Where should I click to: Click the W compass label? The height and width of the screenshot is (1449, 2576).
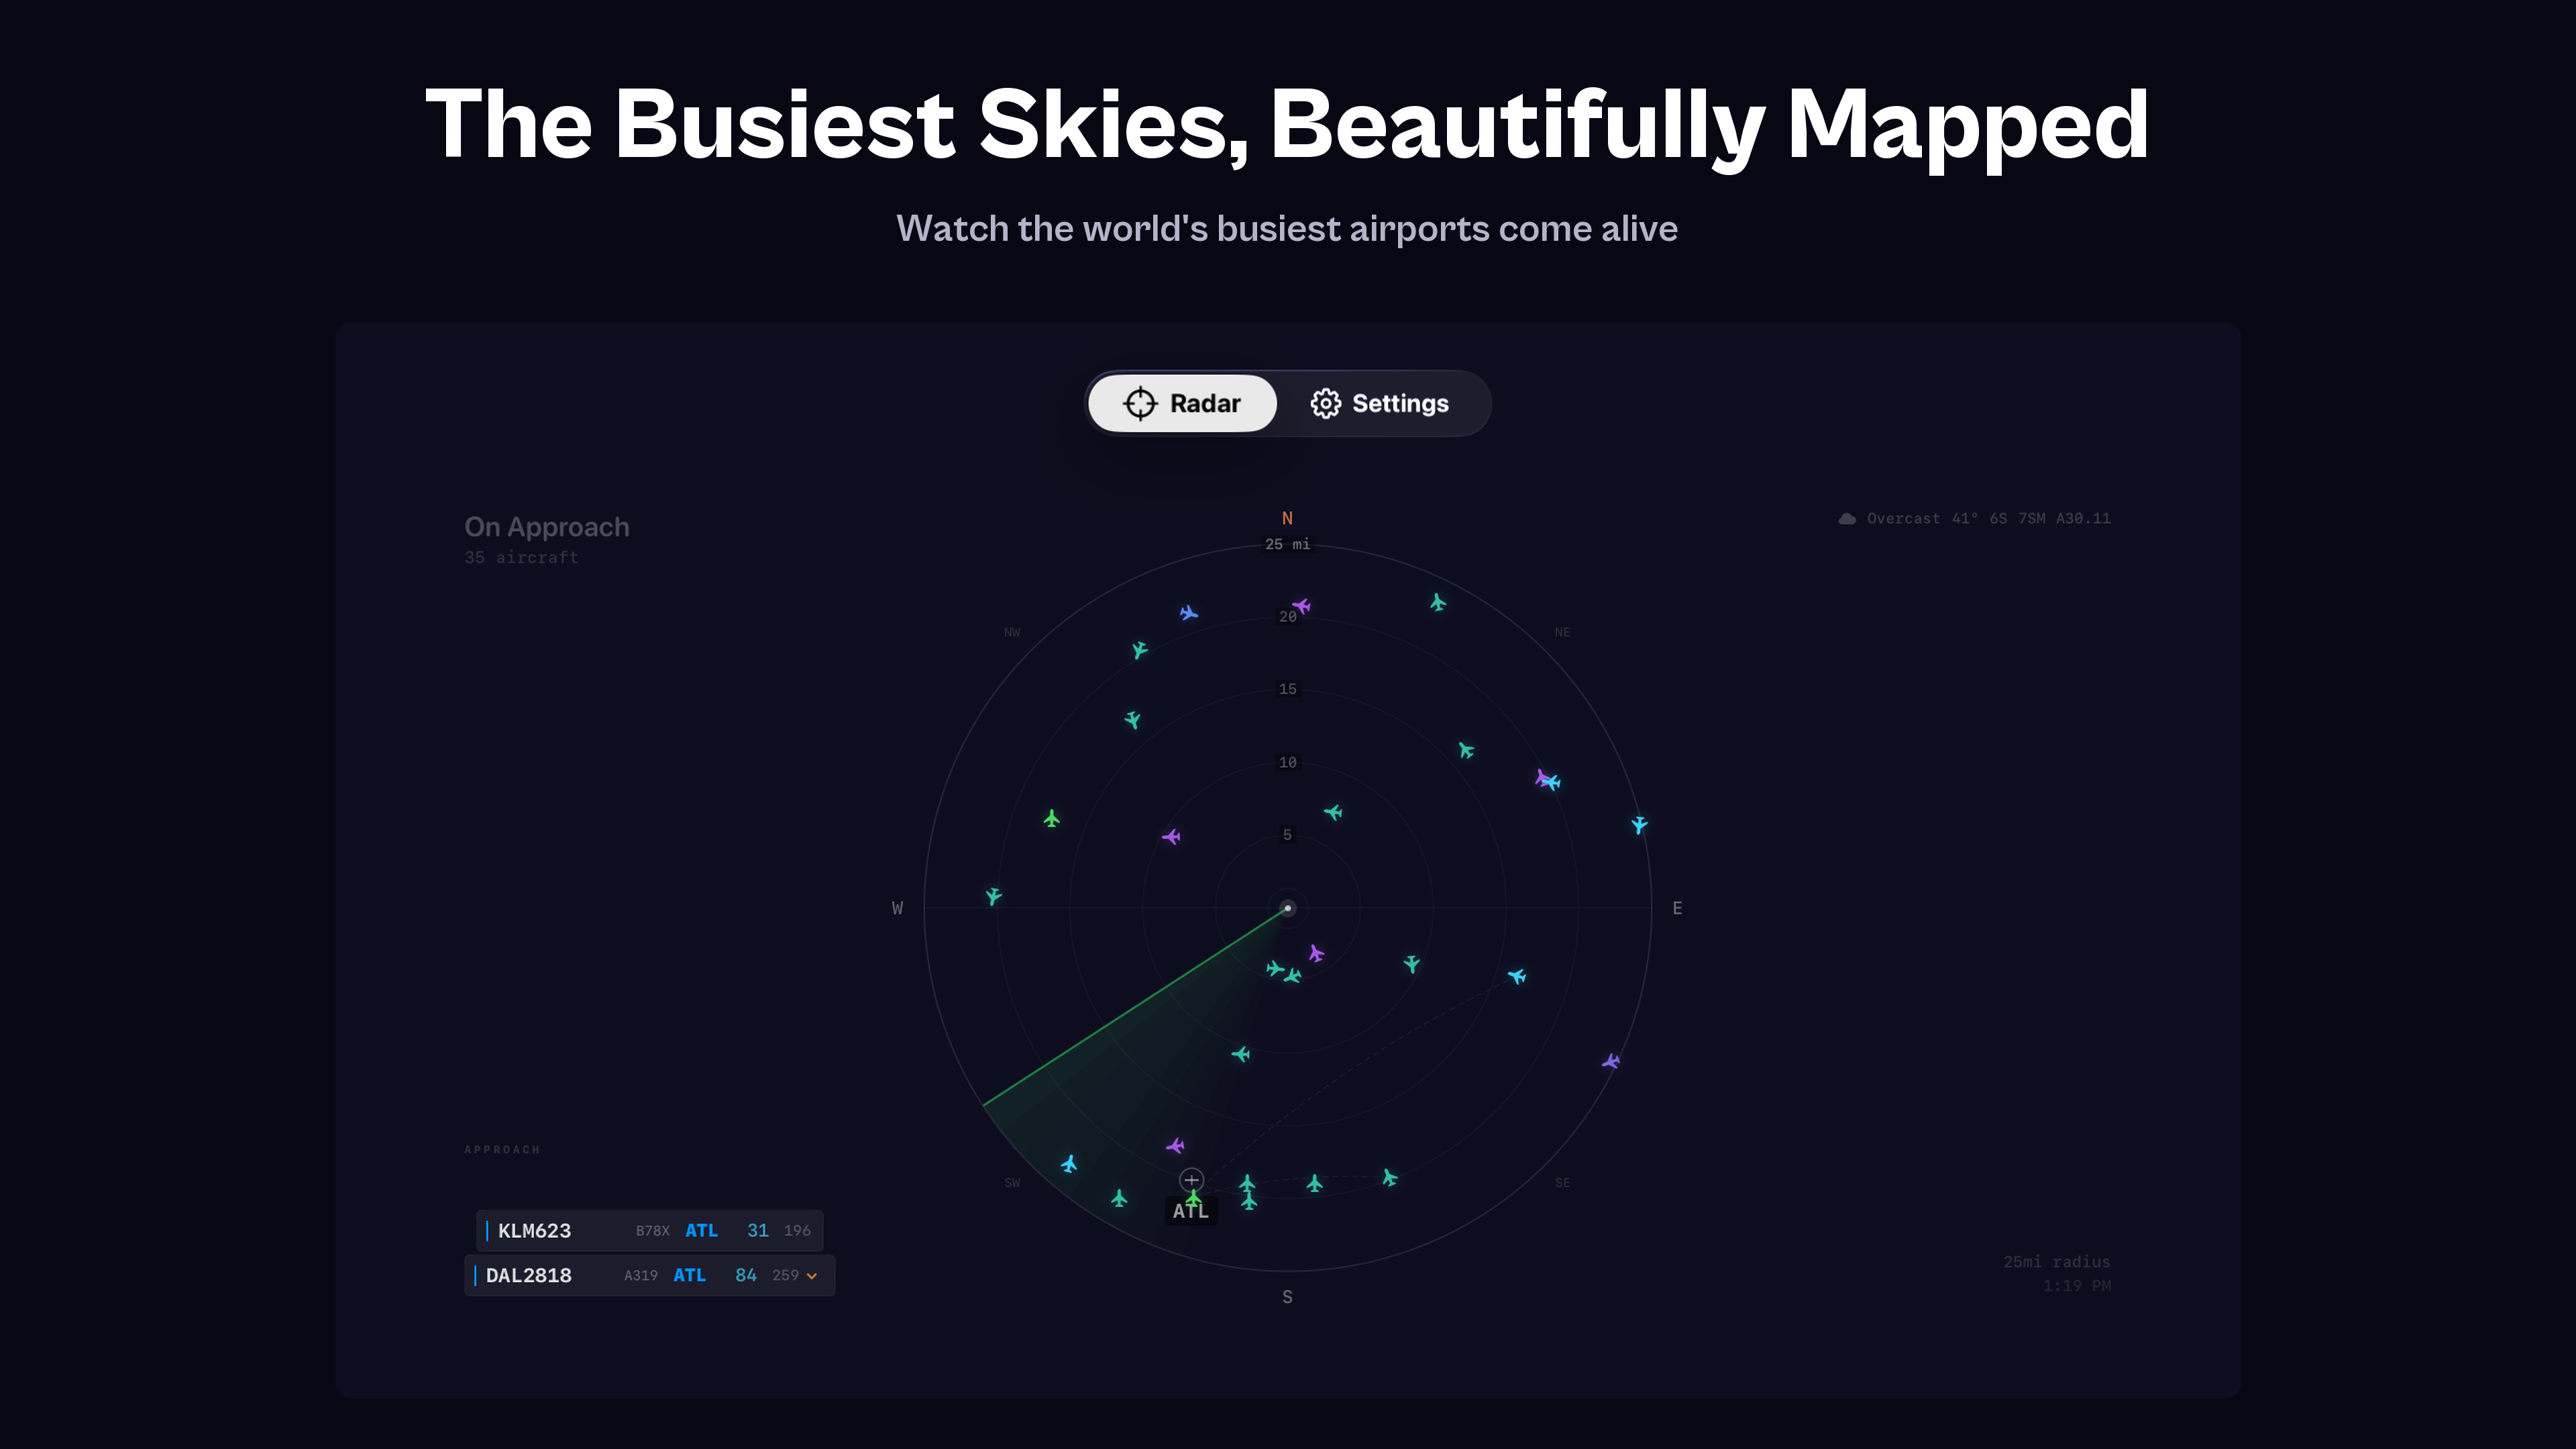(x=897, y=908)
